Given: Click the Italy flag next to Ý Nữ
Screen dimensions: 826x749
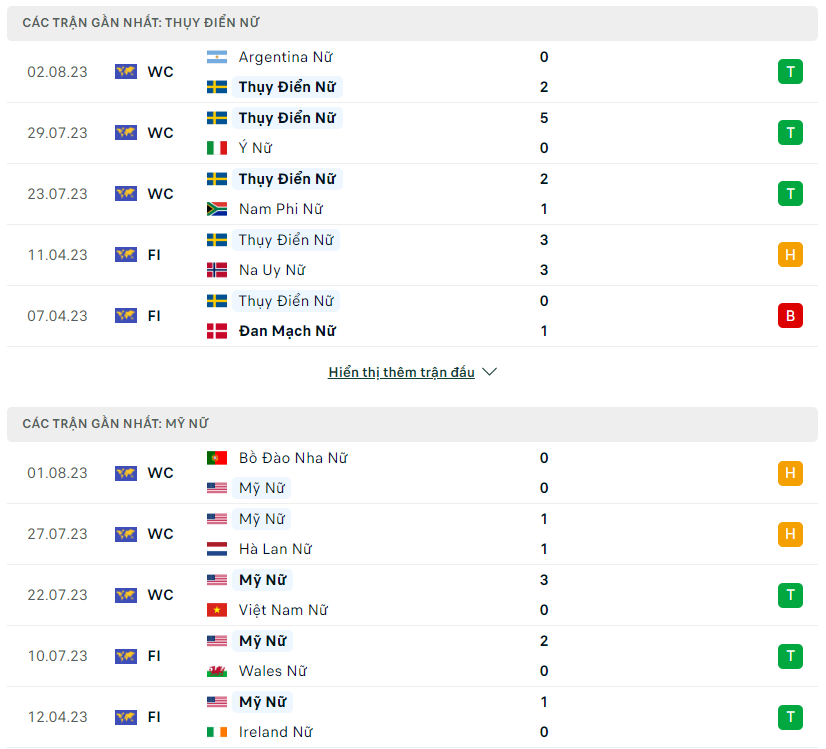Looking at the screenshot, I should (216, 148).
